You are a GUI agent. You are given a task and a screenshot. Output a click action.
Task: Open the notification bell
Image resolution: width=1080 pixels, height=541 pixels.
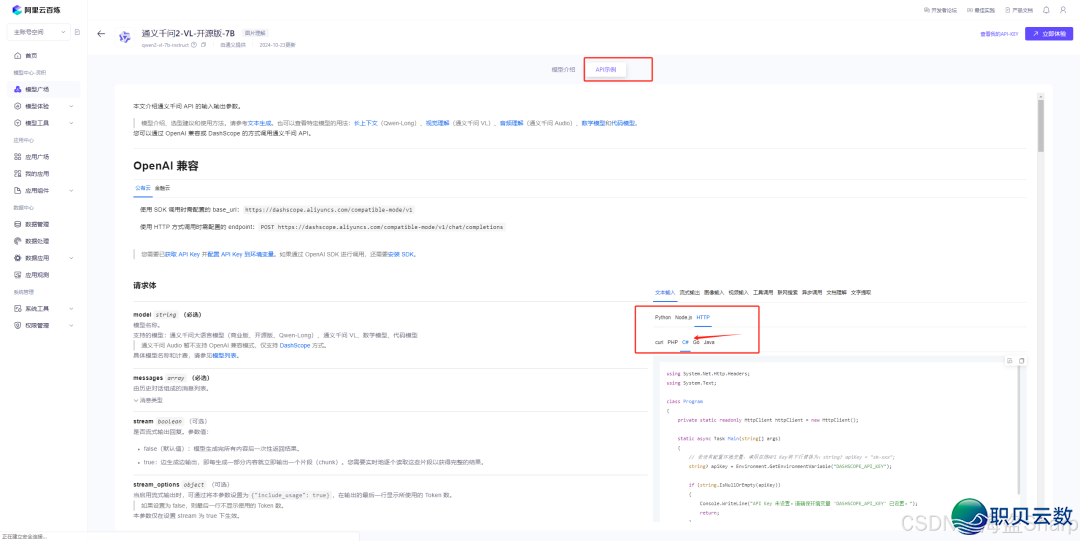pos(1046,10)
